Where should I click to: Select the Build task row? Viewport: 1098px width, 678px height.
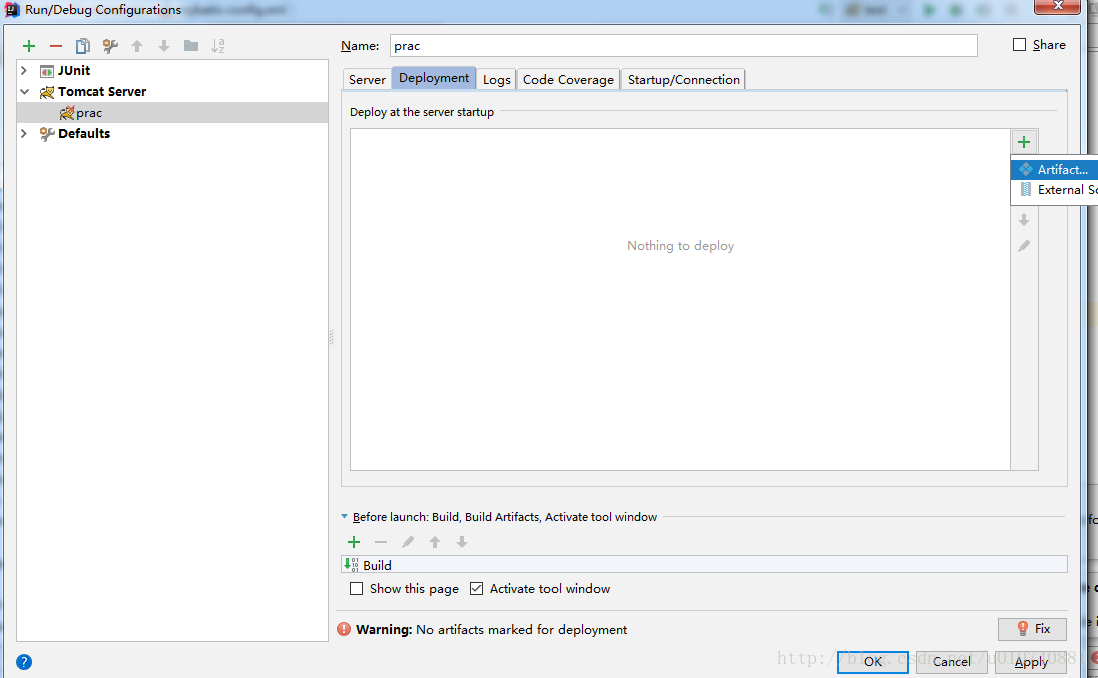pyautogui.click(x=704, y=565)
